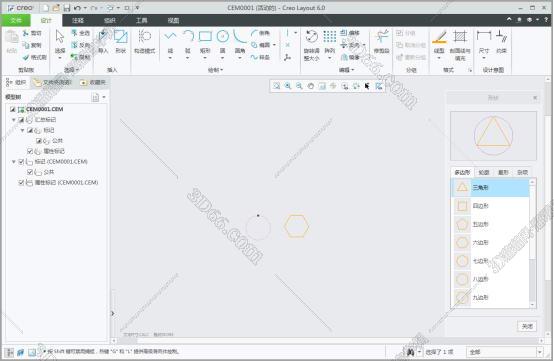
Task: Click the coordinate system icon
Action: click(x=288, y=57)
